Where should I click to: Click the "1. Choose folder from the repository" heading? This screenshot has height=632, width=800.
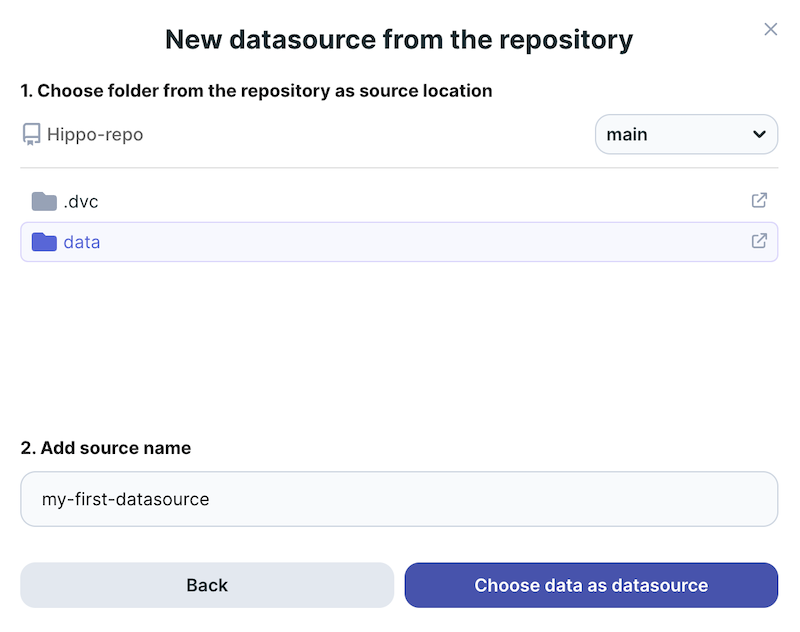pos(256,91)
